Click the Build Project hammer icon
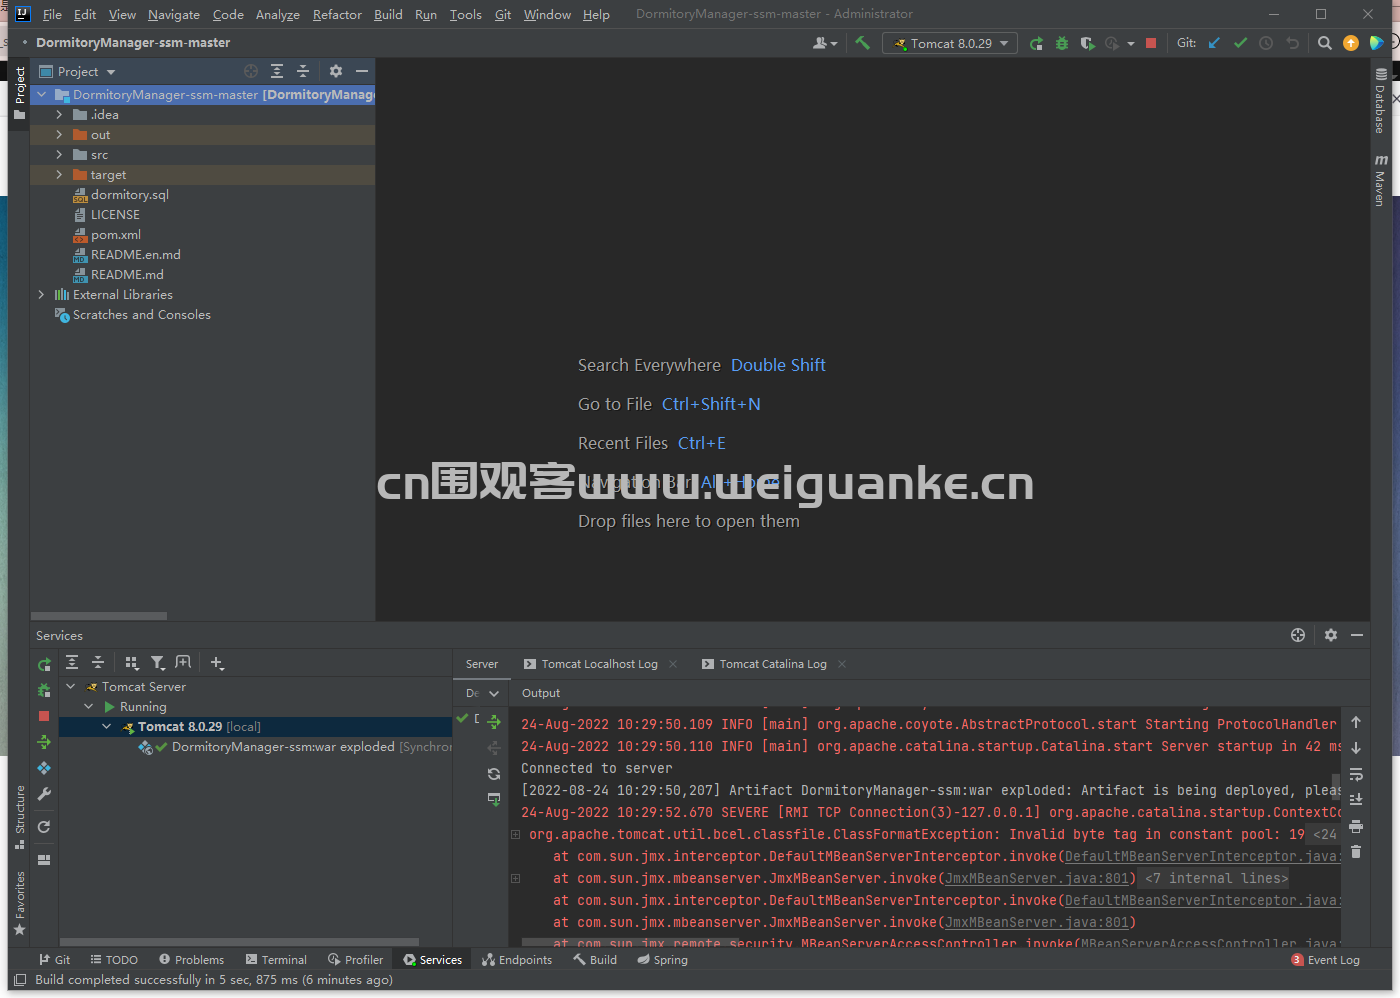Screen dimensions: 1400x998 tap(862, 43)
